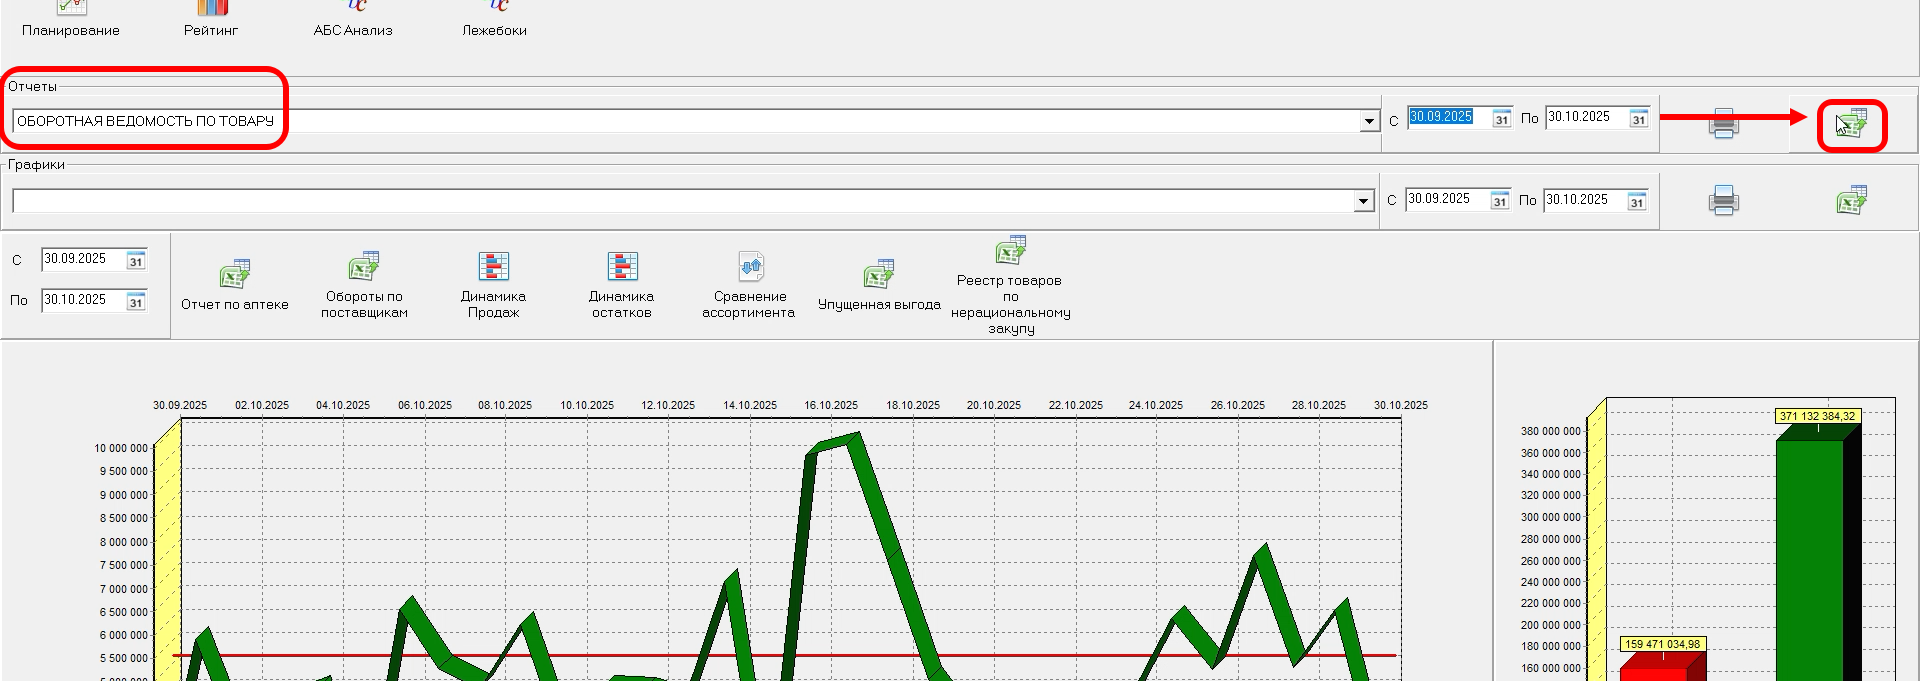1920x681 pixels.
Task: Open Динамика остатков chart
Action: [621, 285]
